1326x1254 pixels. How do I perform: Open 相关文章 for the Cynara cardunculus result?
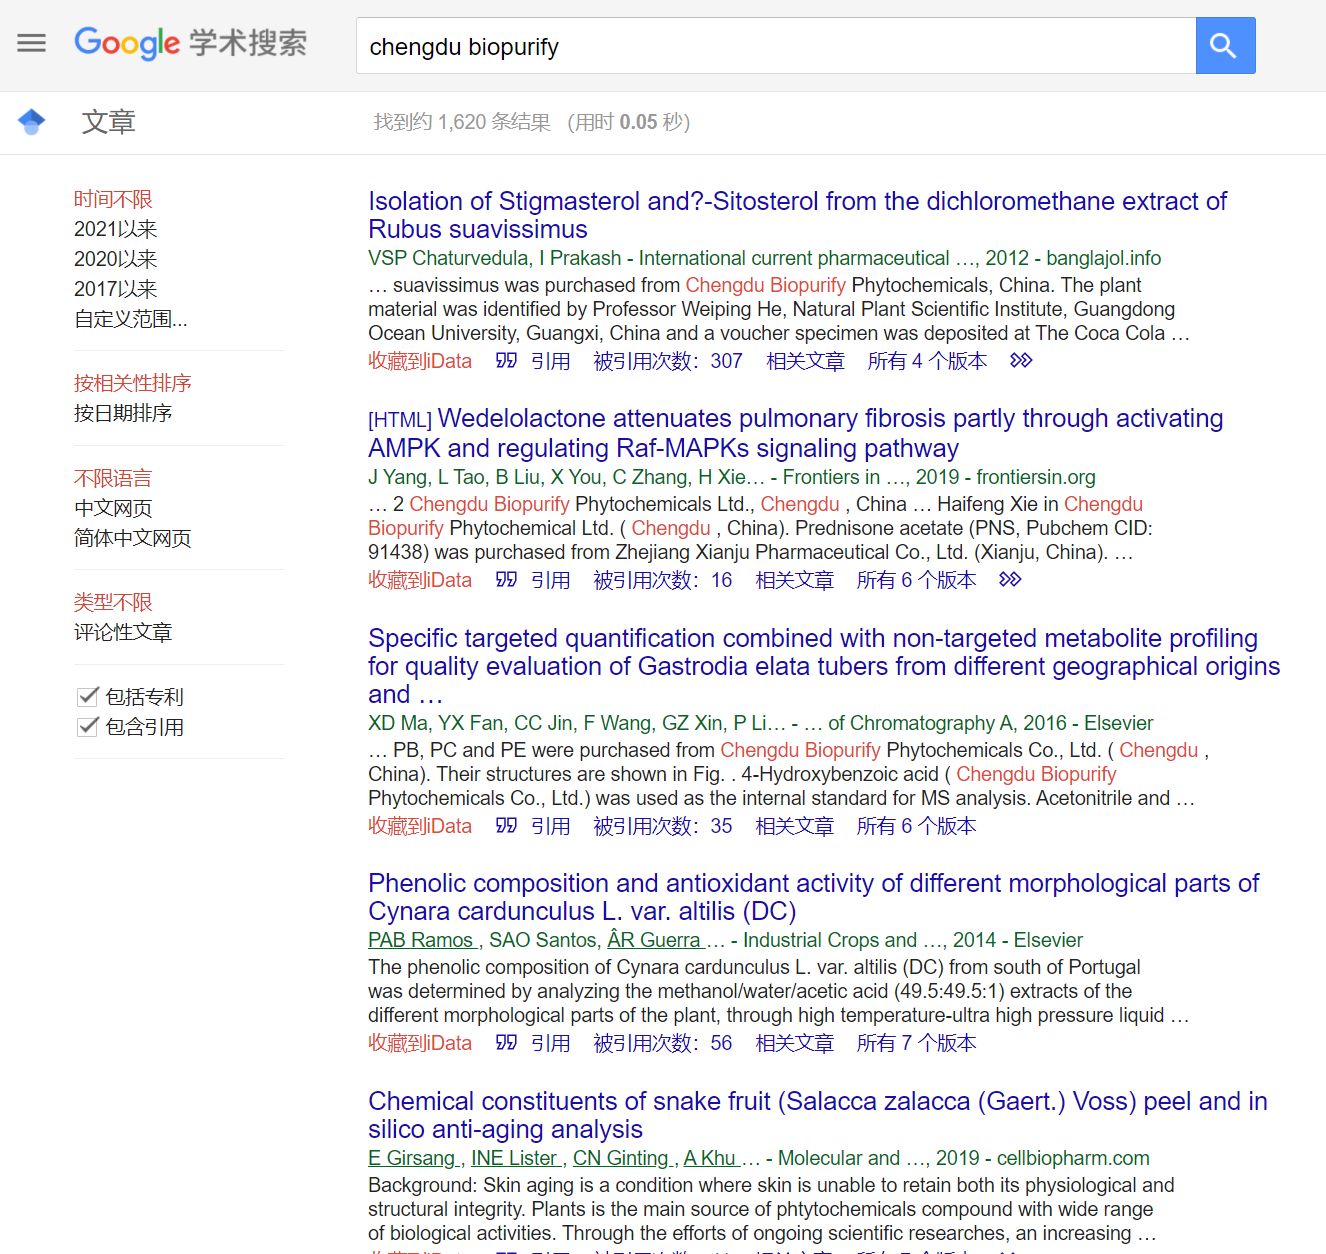(x=795, y=1043)
